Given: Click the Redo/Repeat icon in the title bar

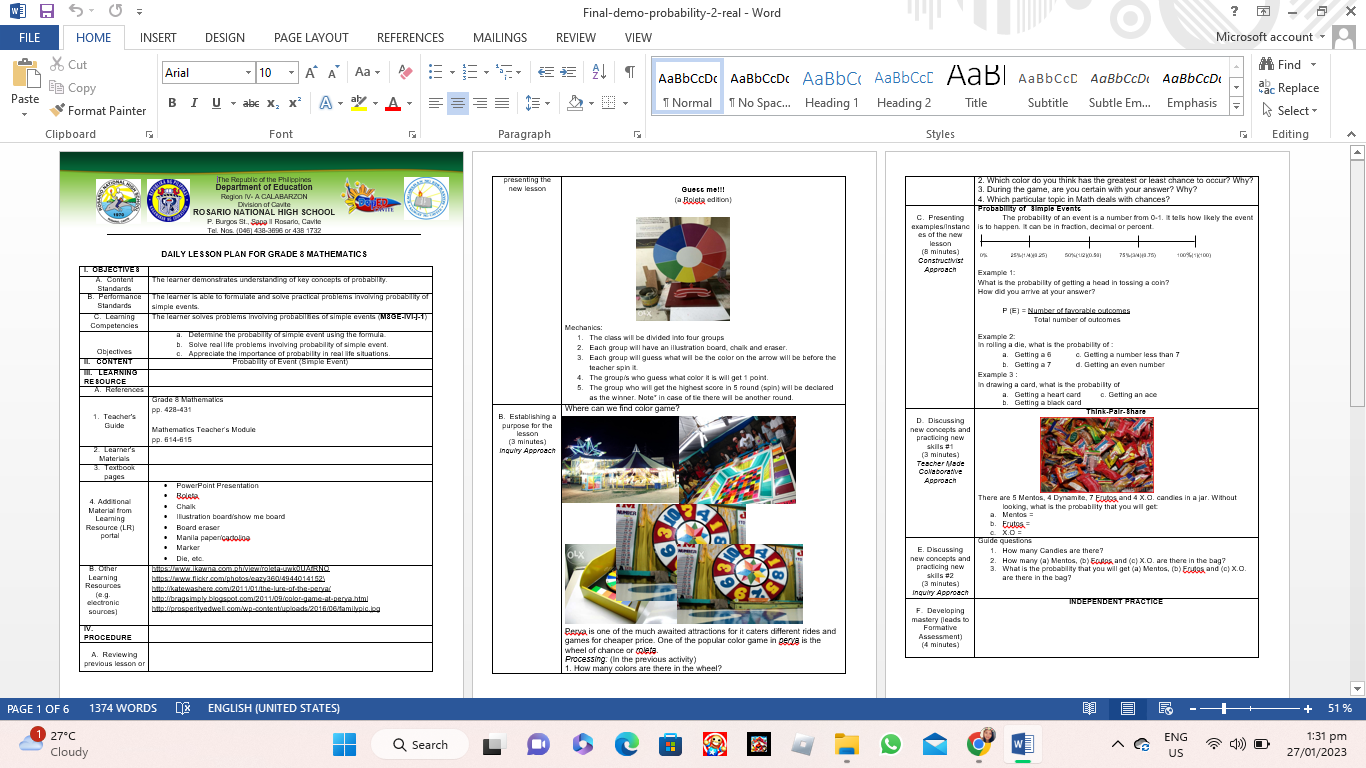Looking at the screenshot, I should click(x=115, y=12).
